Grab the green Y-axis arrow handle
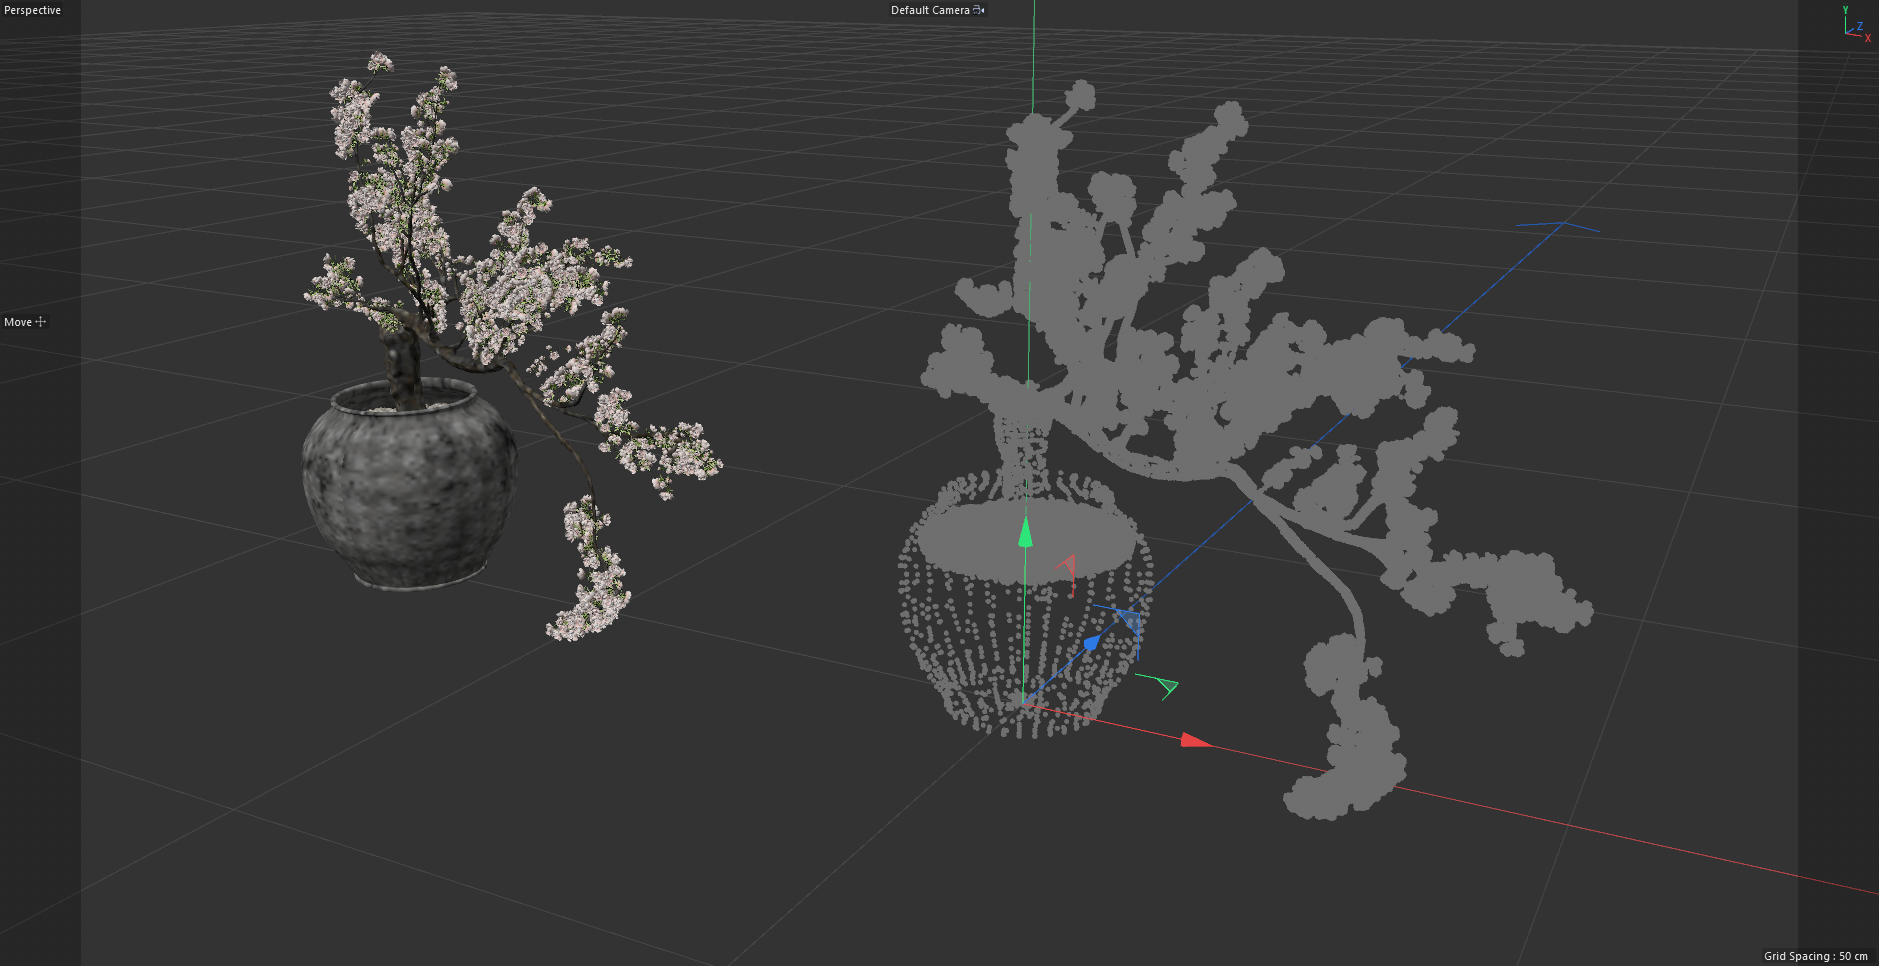Screen dimensions: 1879x966 coord(1025,532)
